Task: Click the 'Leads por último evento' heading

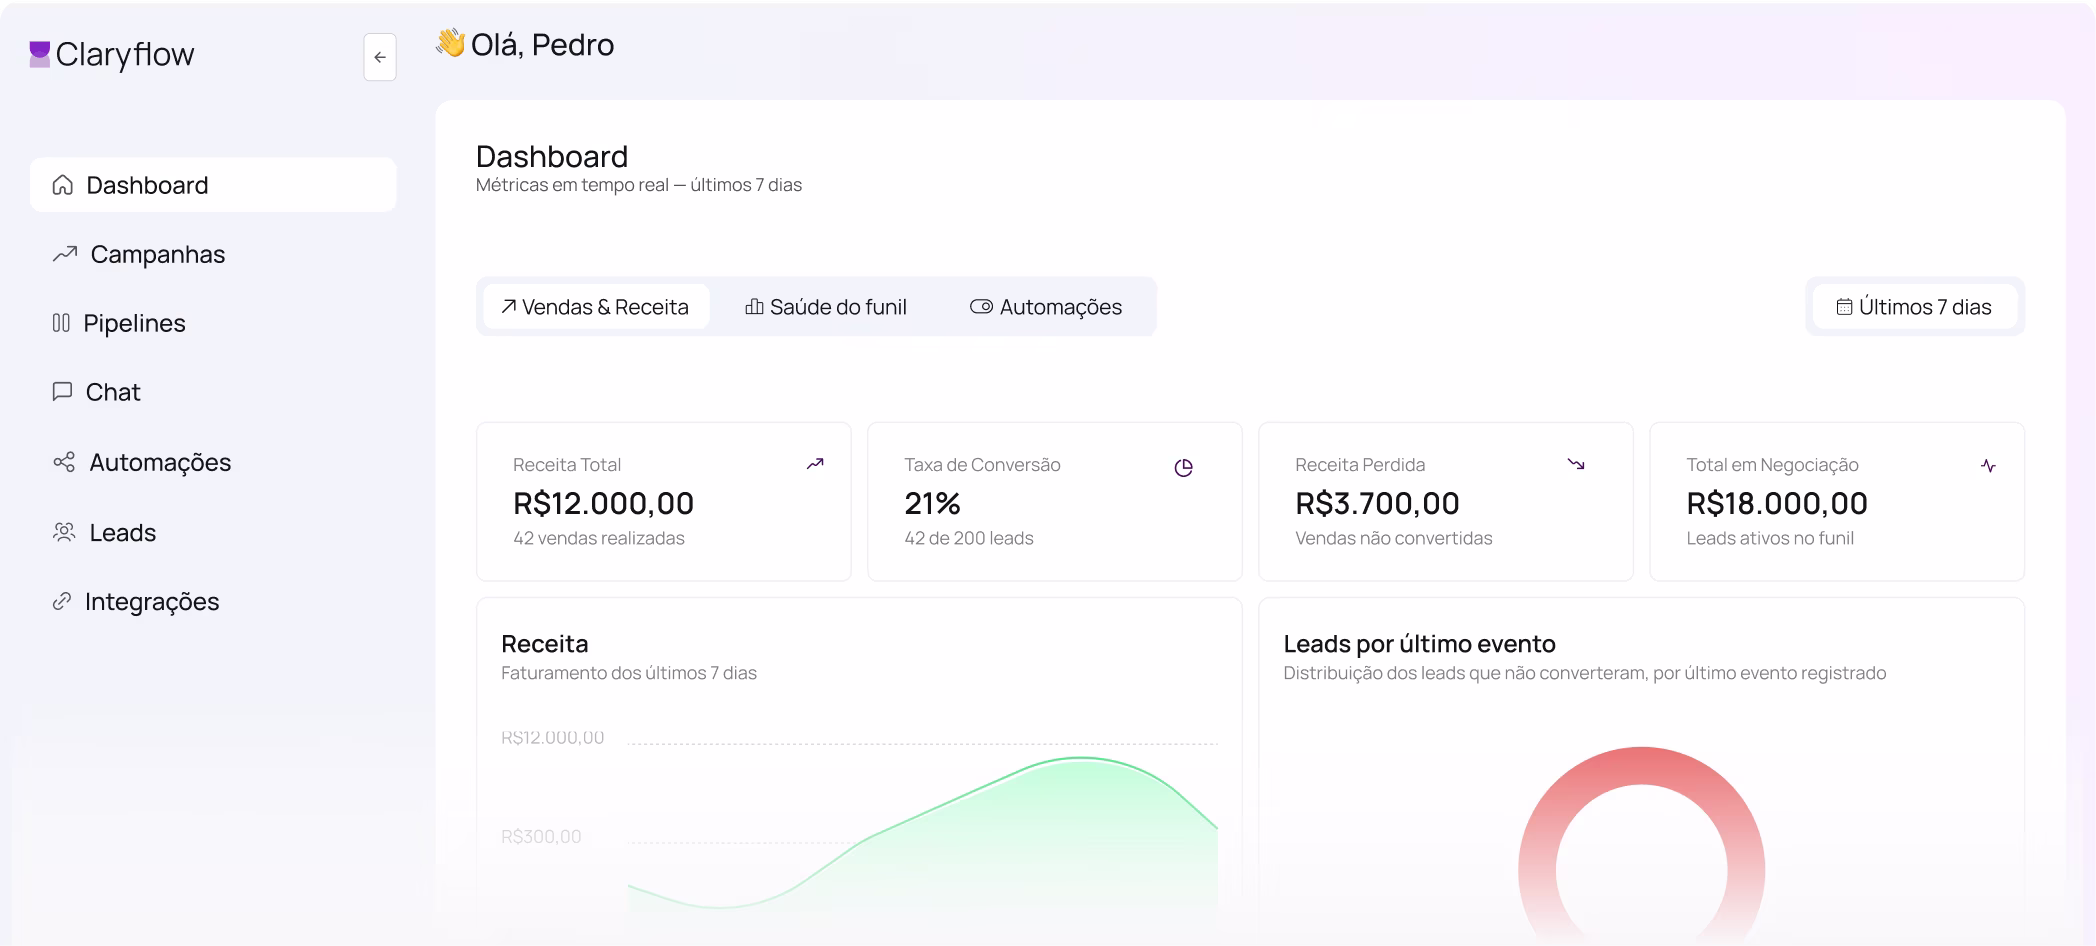Action: point(1420,643)
